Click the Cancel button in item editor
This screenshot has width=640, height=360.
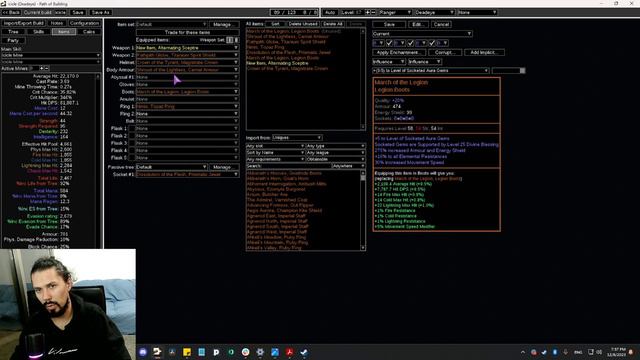pos(441,24)
